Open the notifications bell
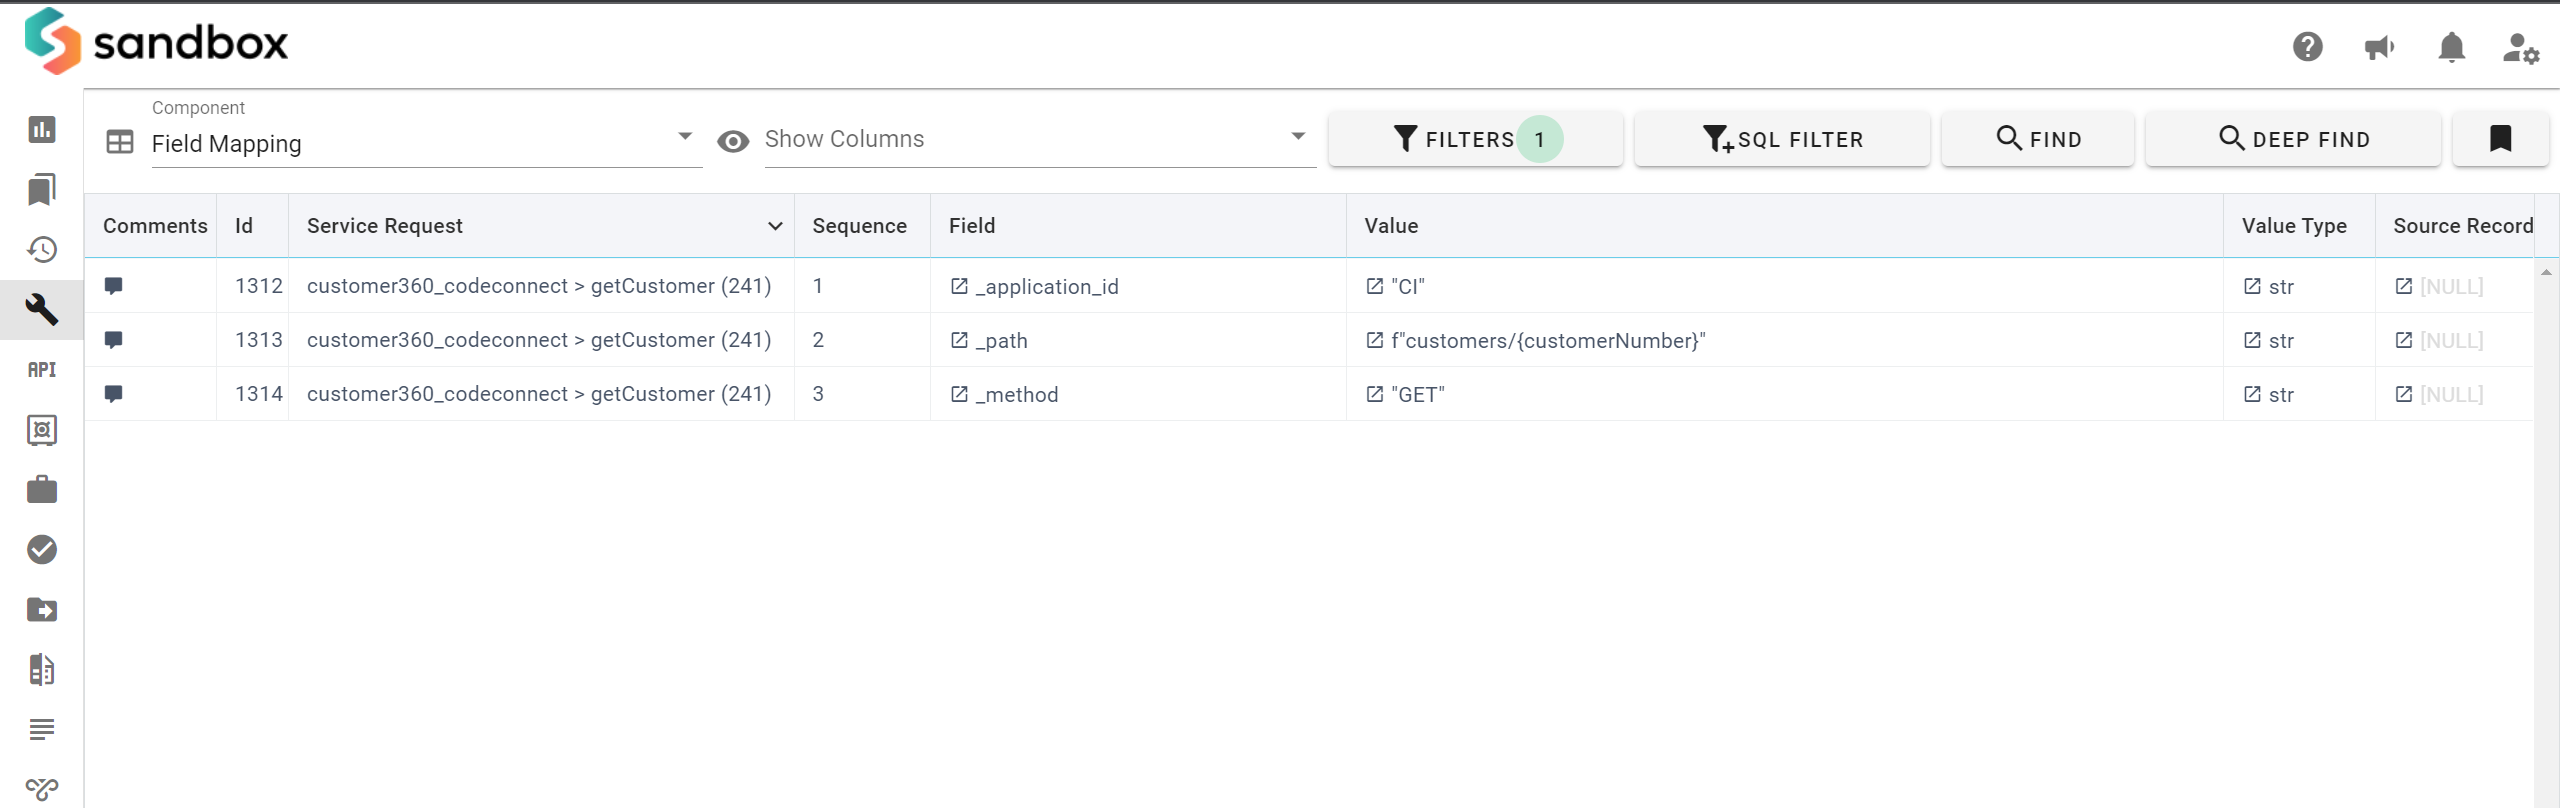 tap(2451, 47)
